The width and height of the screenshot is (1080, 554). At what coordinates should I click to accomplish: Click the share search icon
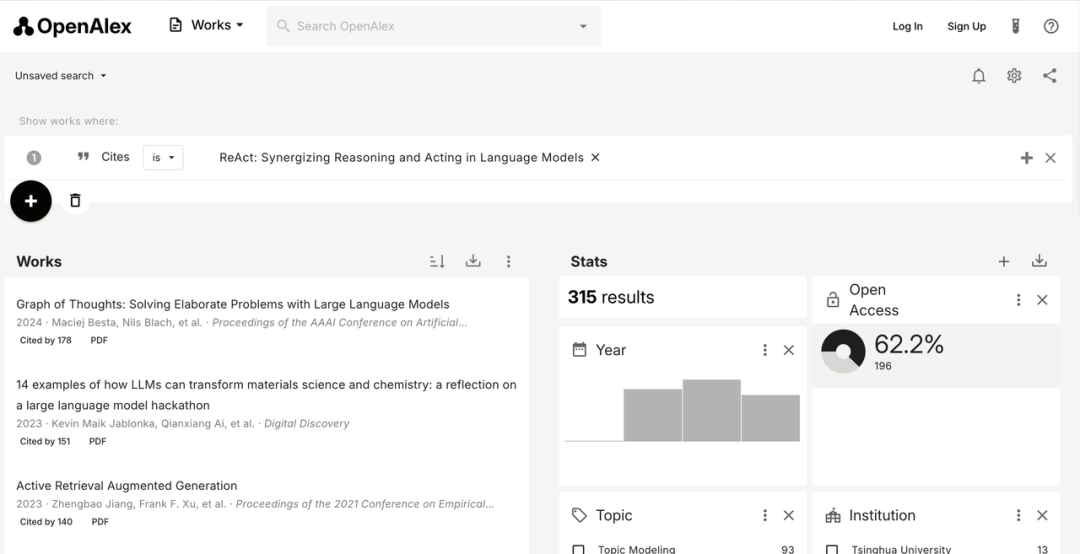coord(1049,76)
